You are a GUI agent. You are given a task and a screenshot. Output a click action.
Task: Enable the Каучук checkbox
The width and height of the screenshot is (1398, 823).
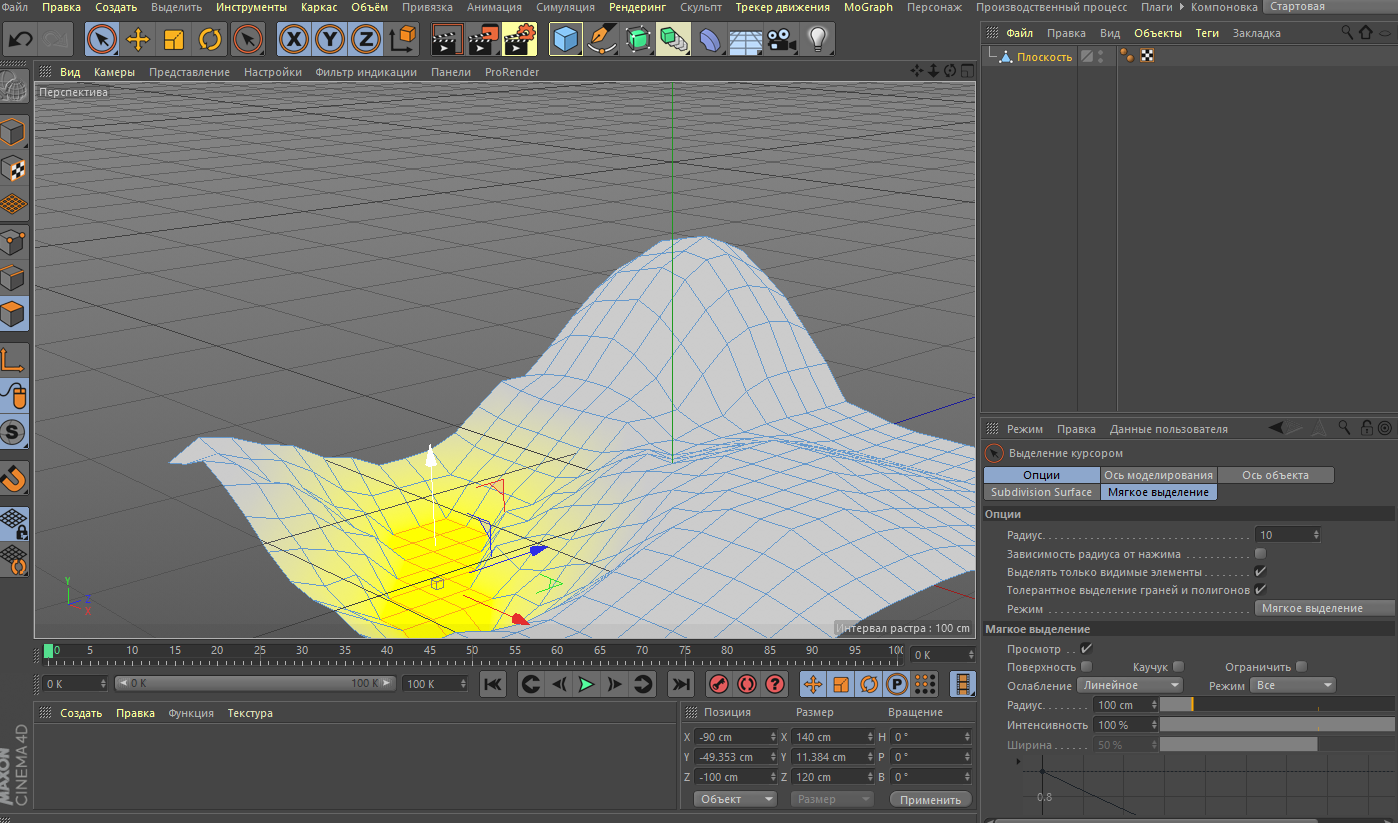coord(1178,666)
